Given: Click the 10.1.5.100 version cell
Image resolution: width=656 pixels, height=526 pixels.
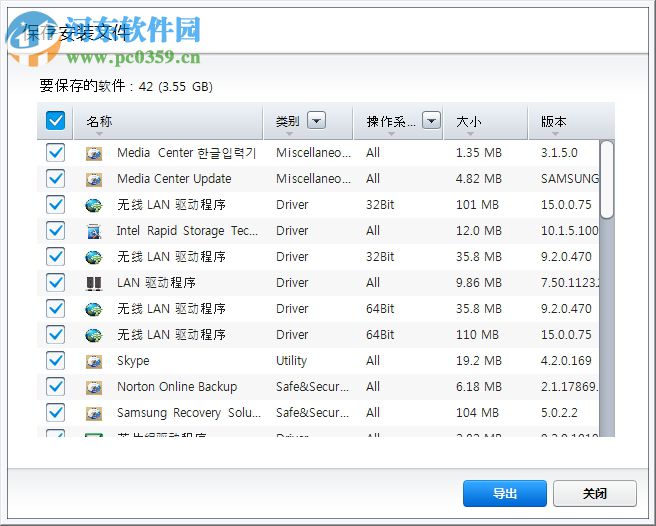Looking at the screenshot, I should (569, 231).
